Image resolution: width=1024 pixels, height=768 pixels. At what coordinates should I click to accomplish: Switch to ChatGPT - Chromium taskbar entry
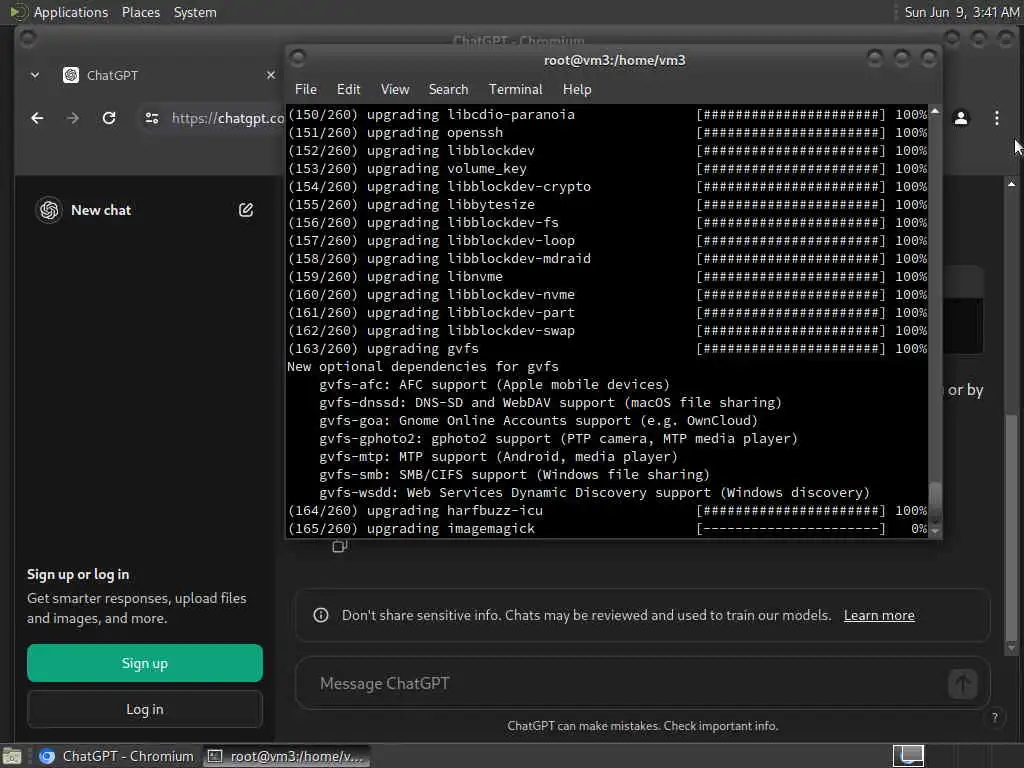click(119, 756)
